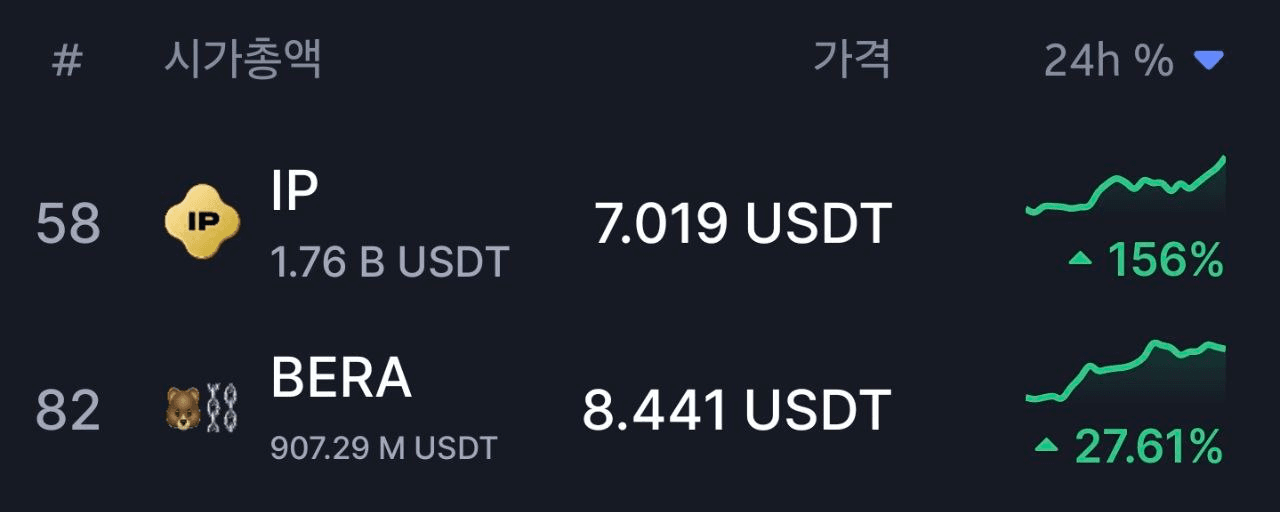Sort by the # rank column header
The height and width of the screenshot is (512, 1280).
click(x=67, y=61)
